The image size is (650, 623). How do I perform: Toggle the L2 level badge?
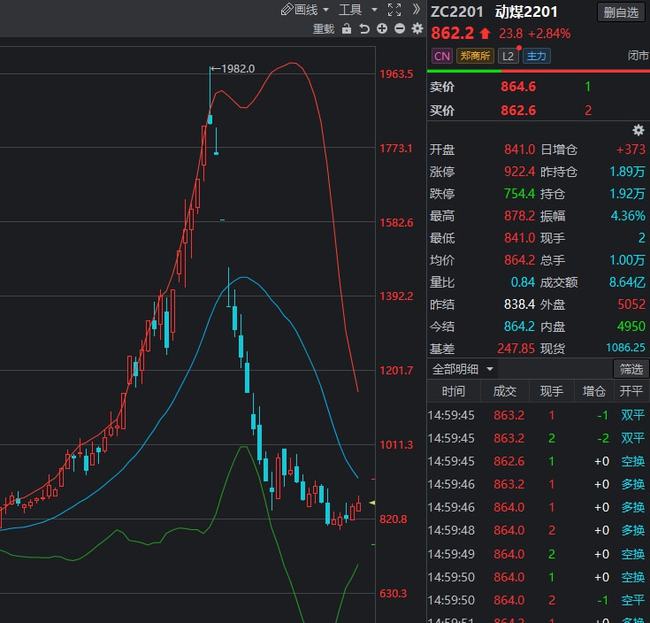click(x=507, y=56)
